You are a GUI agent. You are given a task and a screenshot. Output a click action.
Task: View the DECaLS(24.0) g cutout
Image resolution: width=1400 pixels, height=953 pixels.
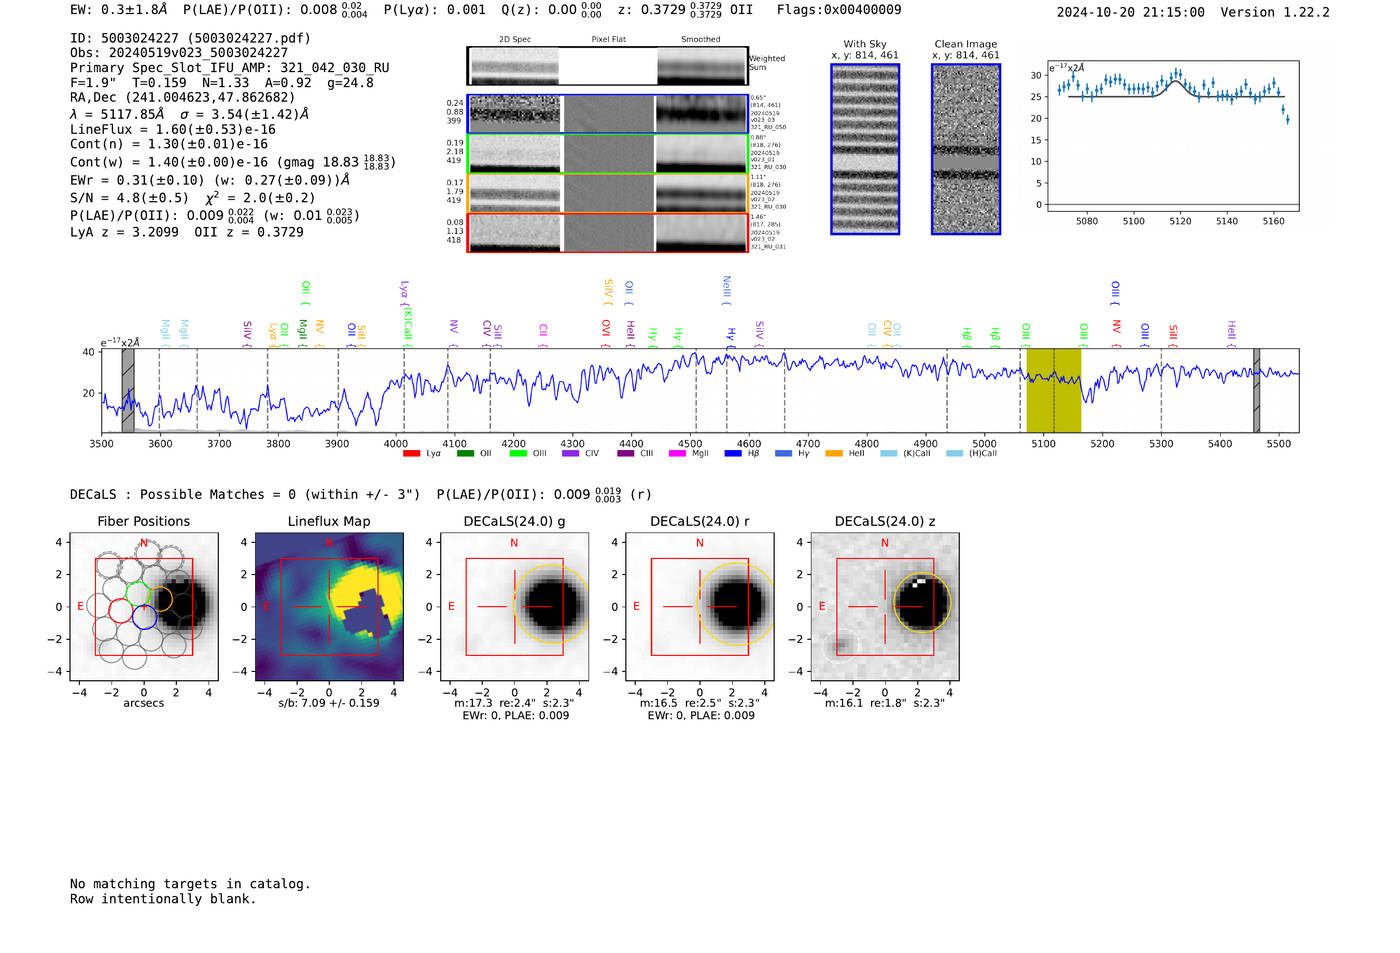(514, 607)
